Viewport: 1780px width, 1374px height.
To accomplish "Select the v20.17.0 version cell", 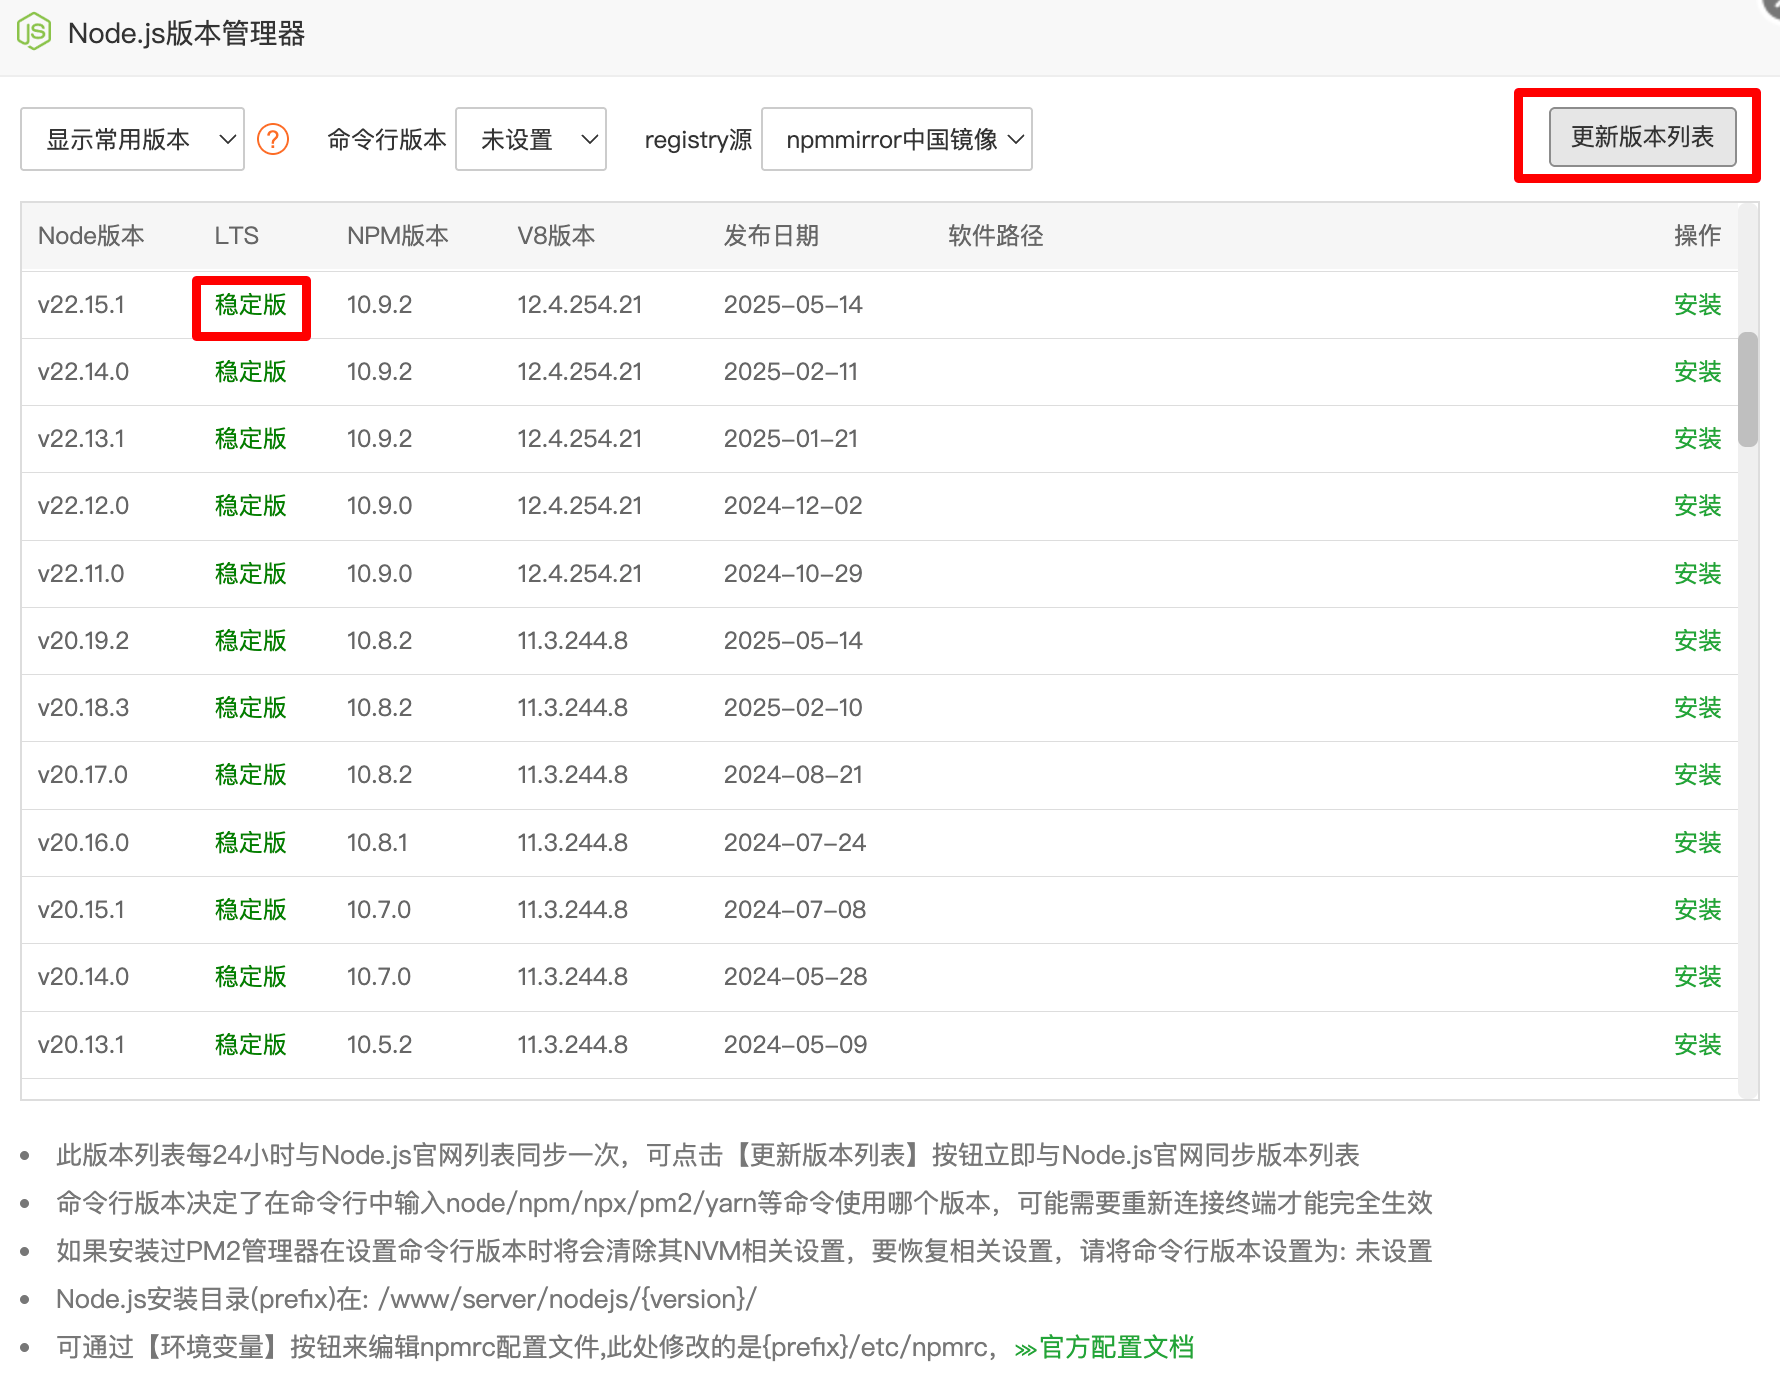I will [x=83, y=775].
